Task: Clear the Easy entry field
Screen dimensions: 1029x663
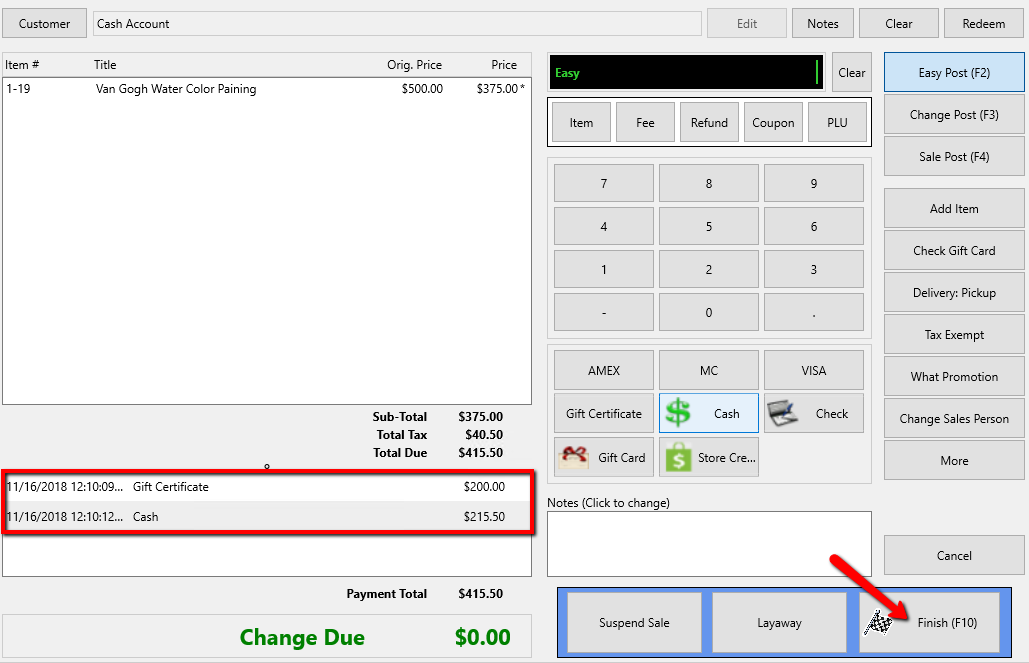Action: click(852, 73)
